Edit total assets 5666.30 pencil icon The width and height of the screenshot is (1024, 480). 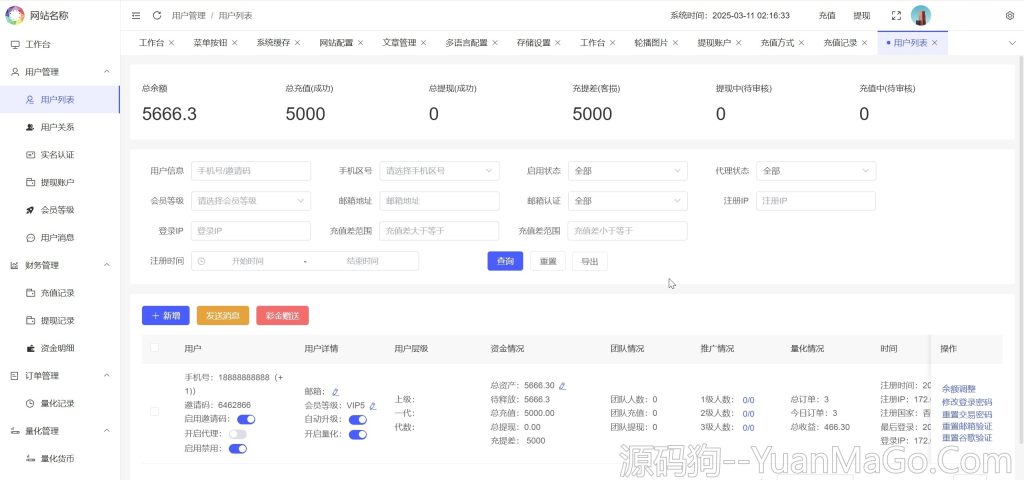(x=562, y=385)
